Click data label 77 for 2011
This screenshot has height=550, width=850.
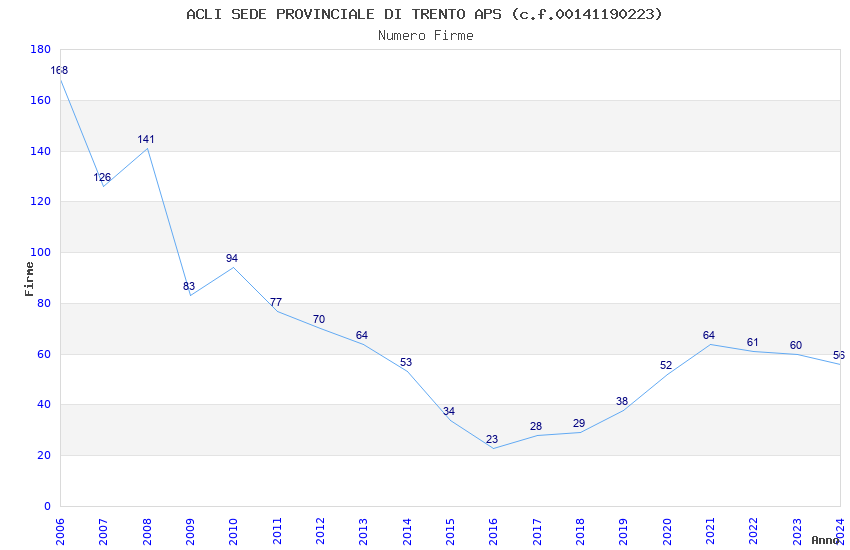pos(276,302)
